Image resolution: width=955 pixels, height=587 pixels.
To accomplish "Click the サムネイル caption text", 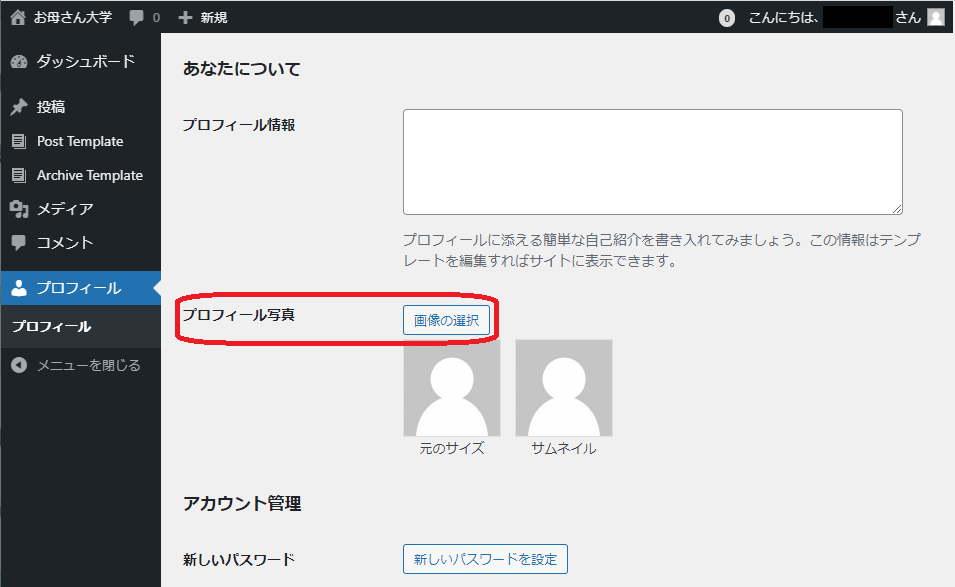I will pos(564,449).
